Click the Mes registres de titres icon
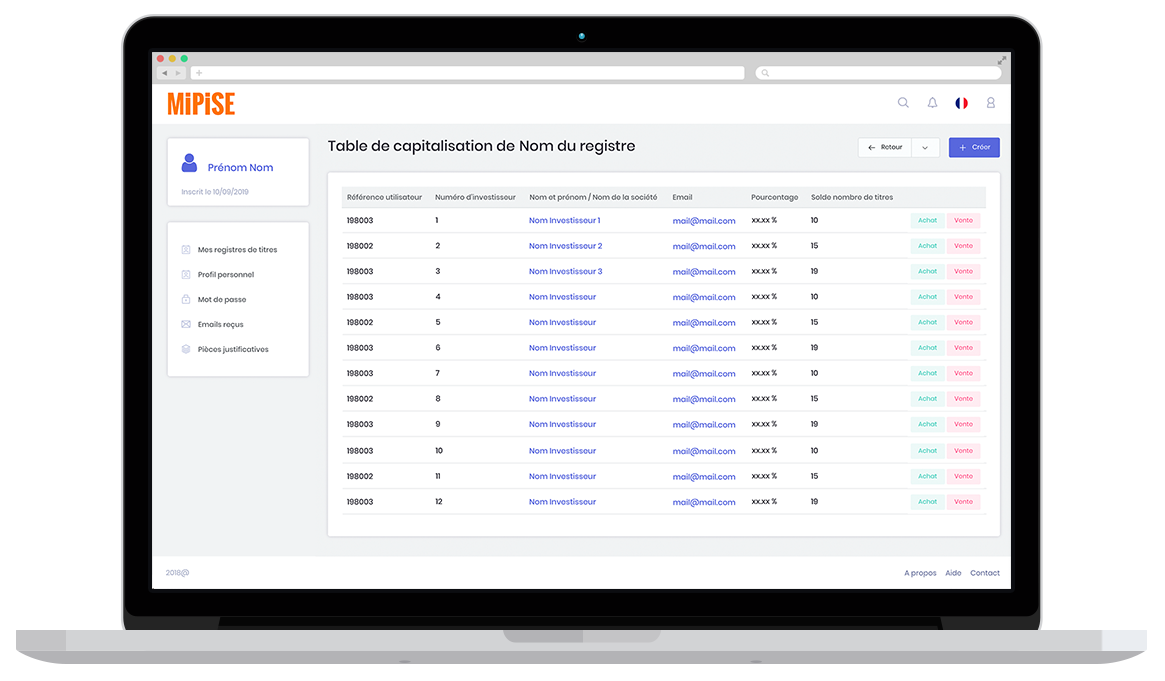The image size is (1165, 681). [x=186, y=250]
